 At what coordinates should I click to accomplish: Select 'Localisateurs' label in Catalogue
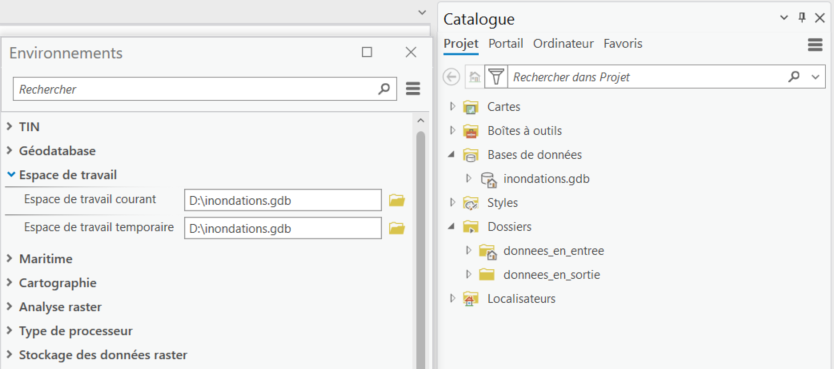521,299
